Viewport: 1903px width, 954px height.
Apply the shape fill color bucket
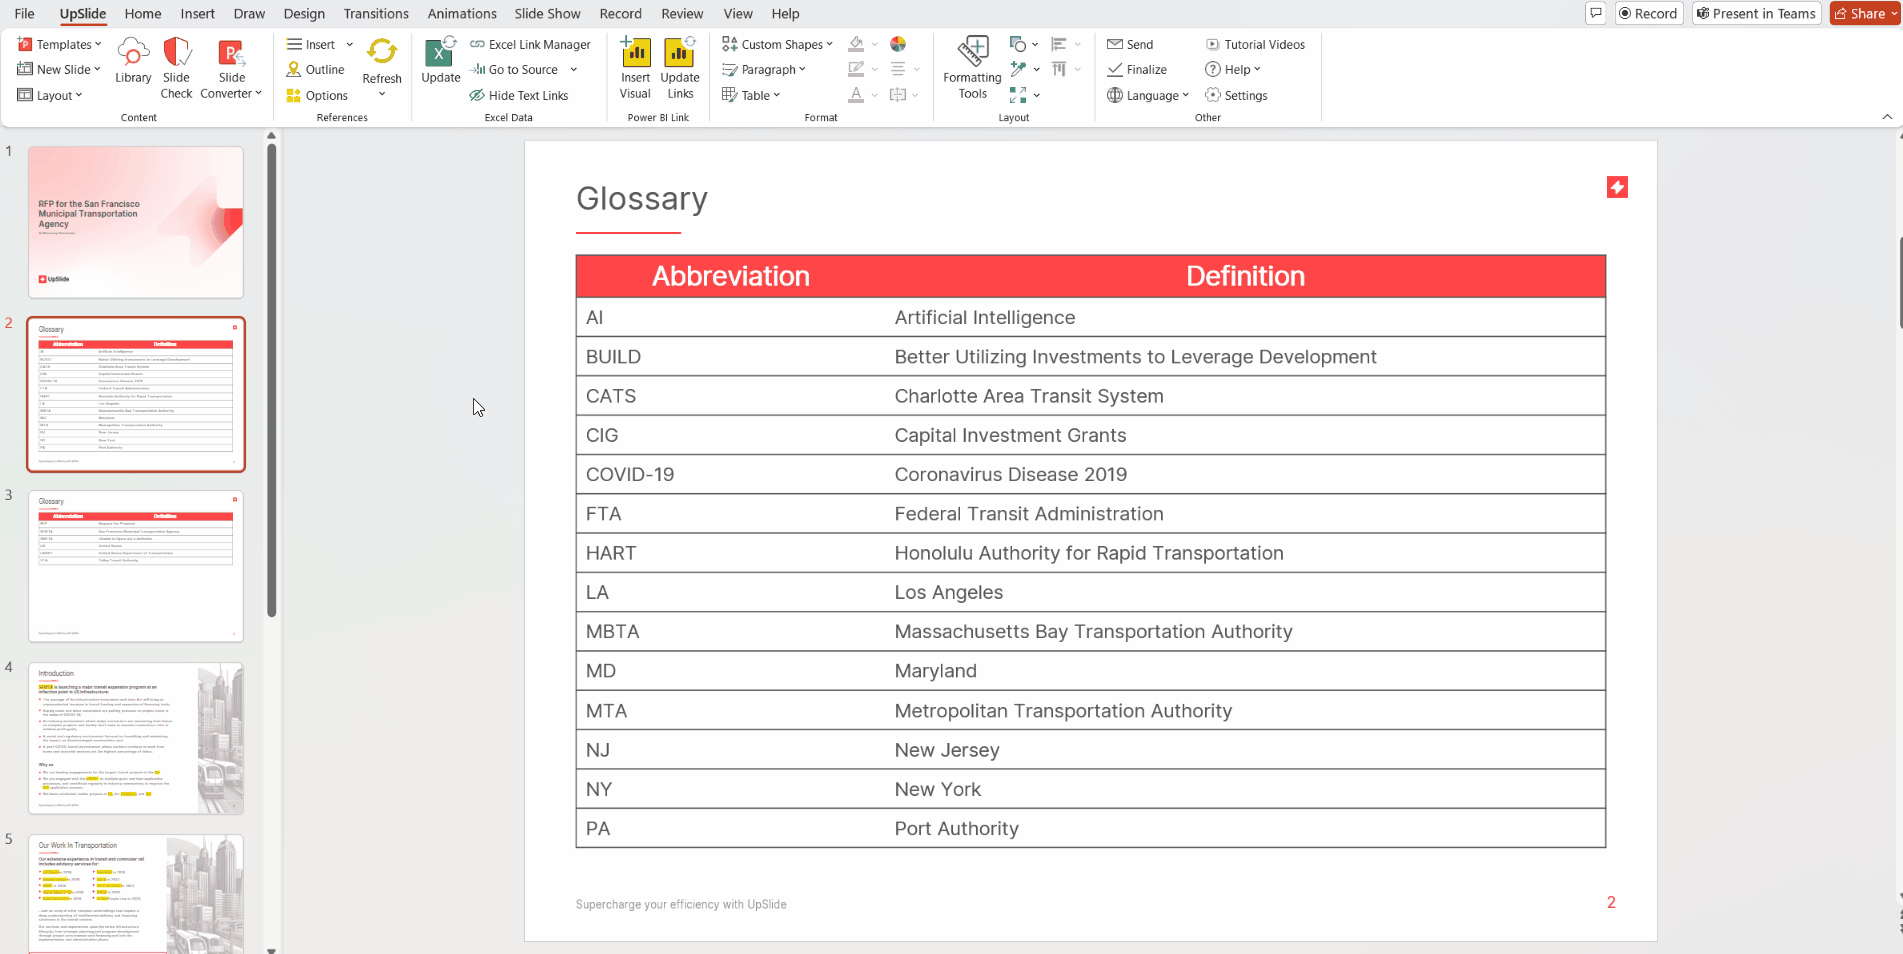coord(856,44)
